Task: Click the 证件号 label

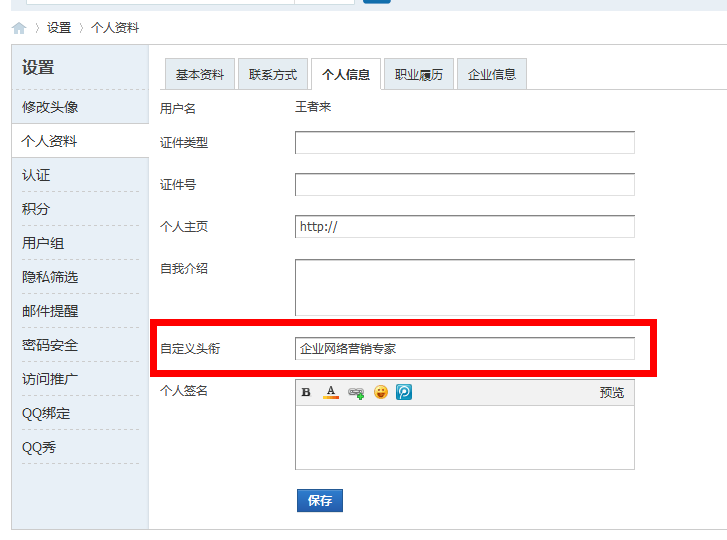Action: tap(178, 184)
